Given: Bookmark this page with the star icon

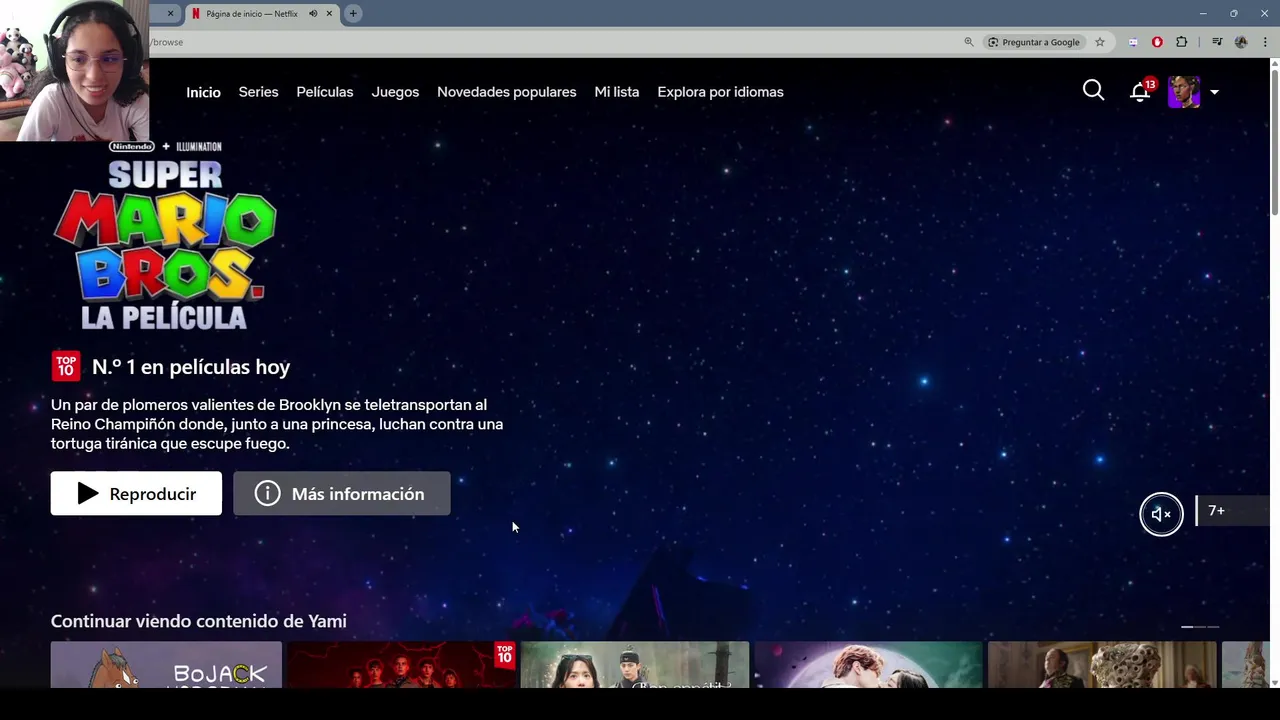Looking at the screenshot, I should click(1100, 42).
